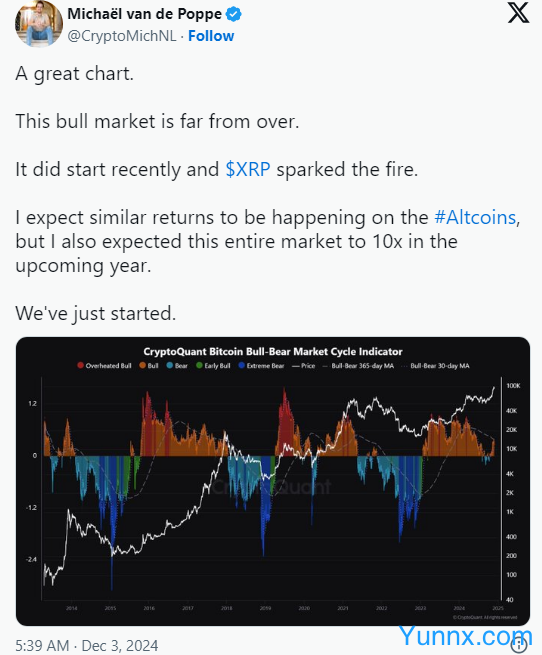Toggle the green Early Bull legend

pyautogui.click(x=213, y=366)
